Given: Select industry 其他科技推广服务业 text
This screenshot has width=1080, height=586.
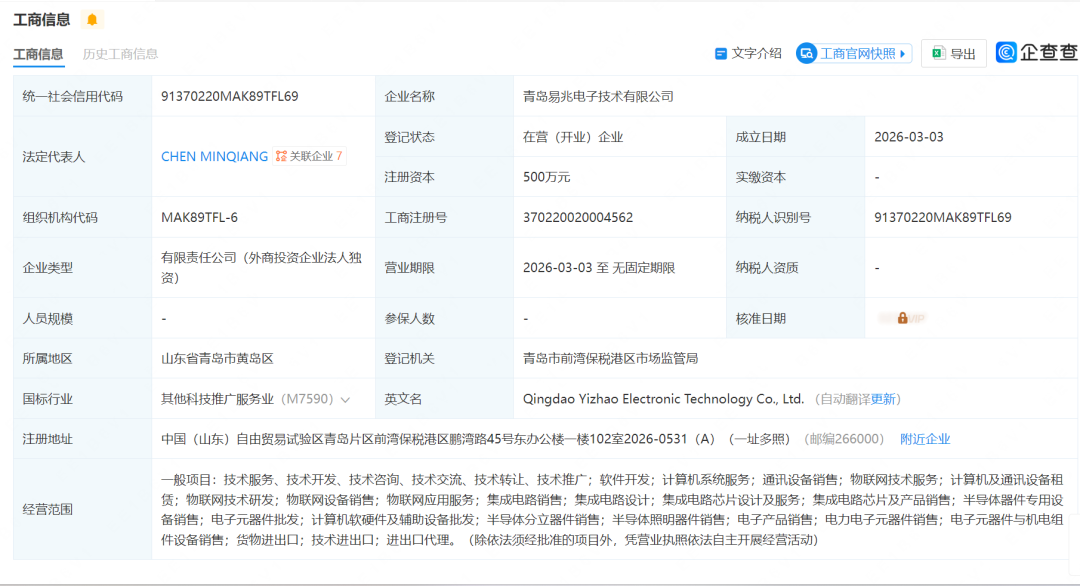Looking at the screenshot, I should pos(218,399).
